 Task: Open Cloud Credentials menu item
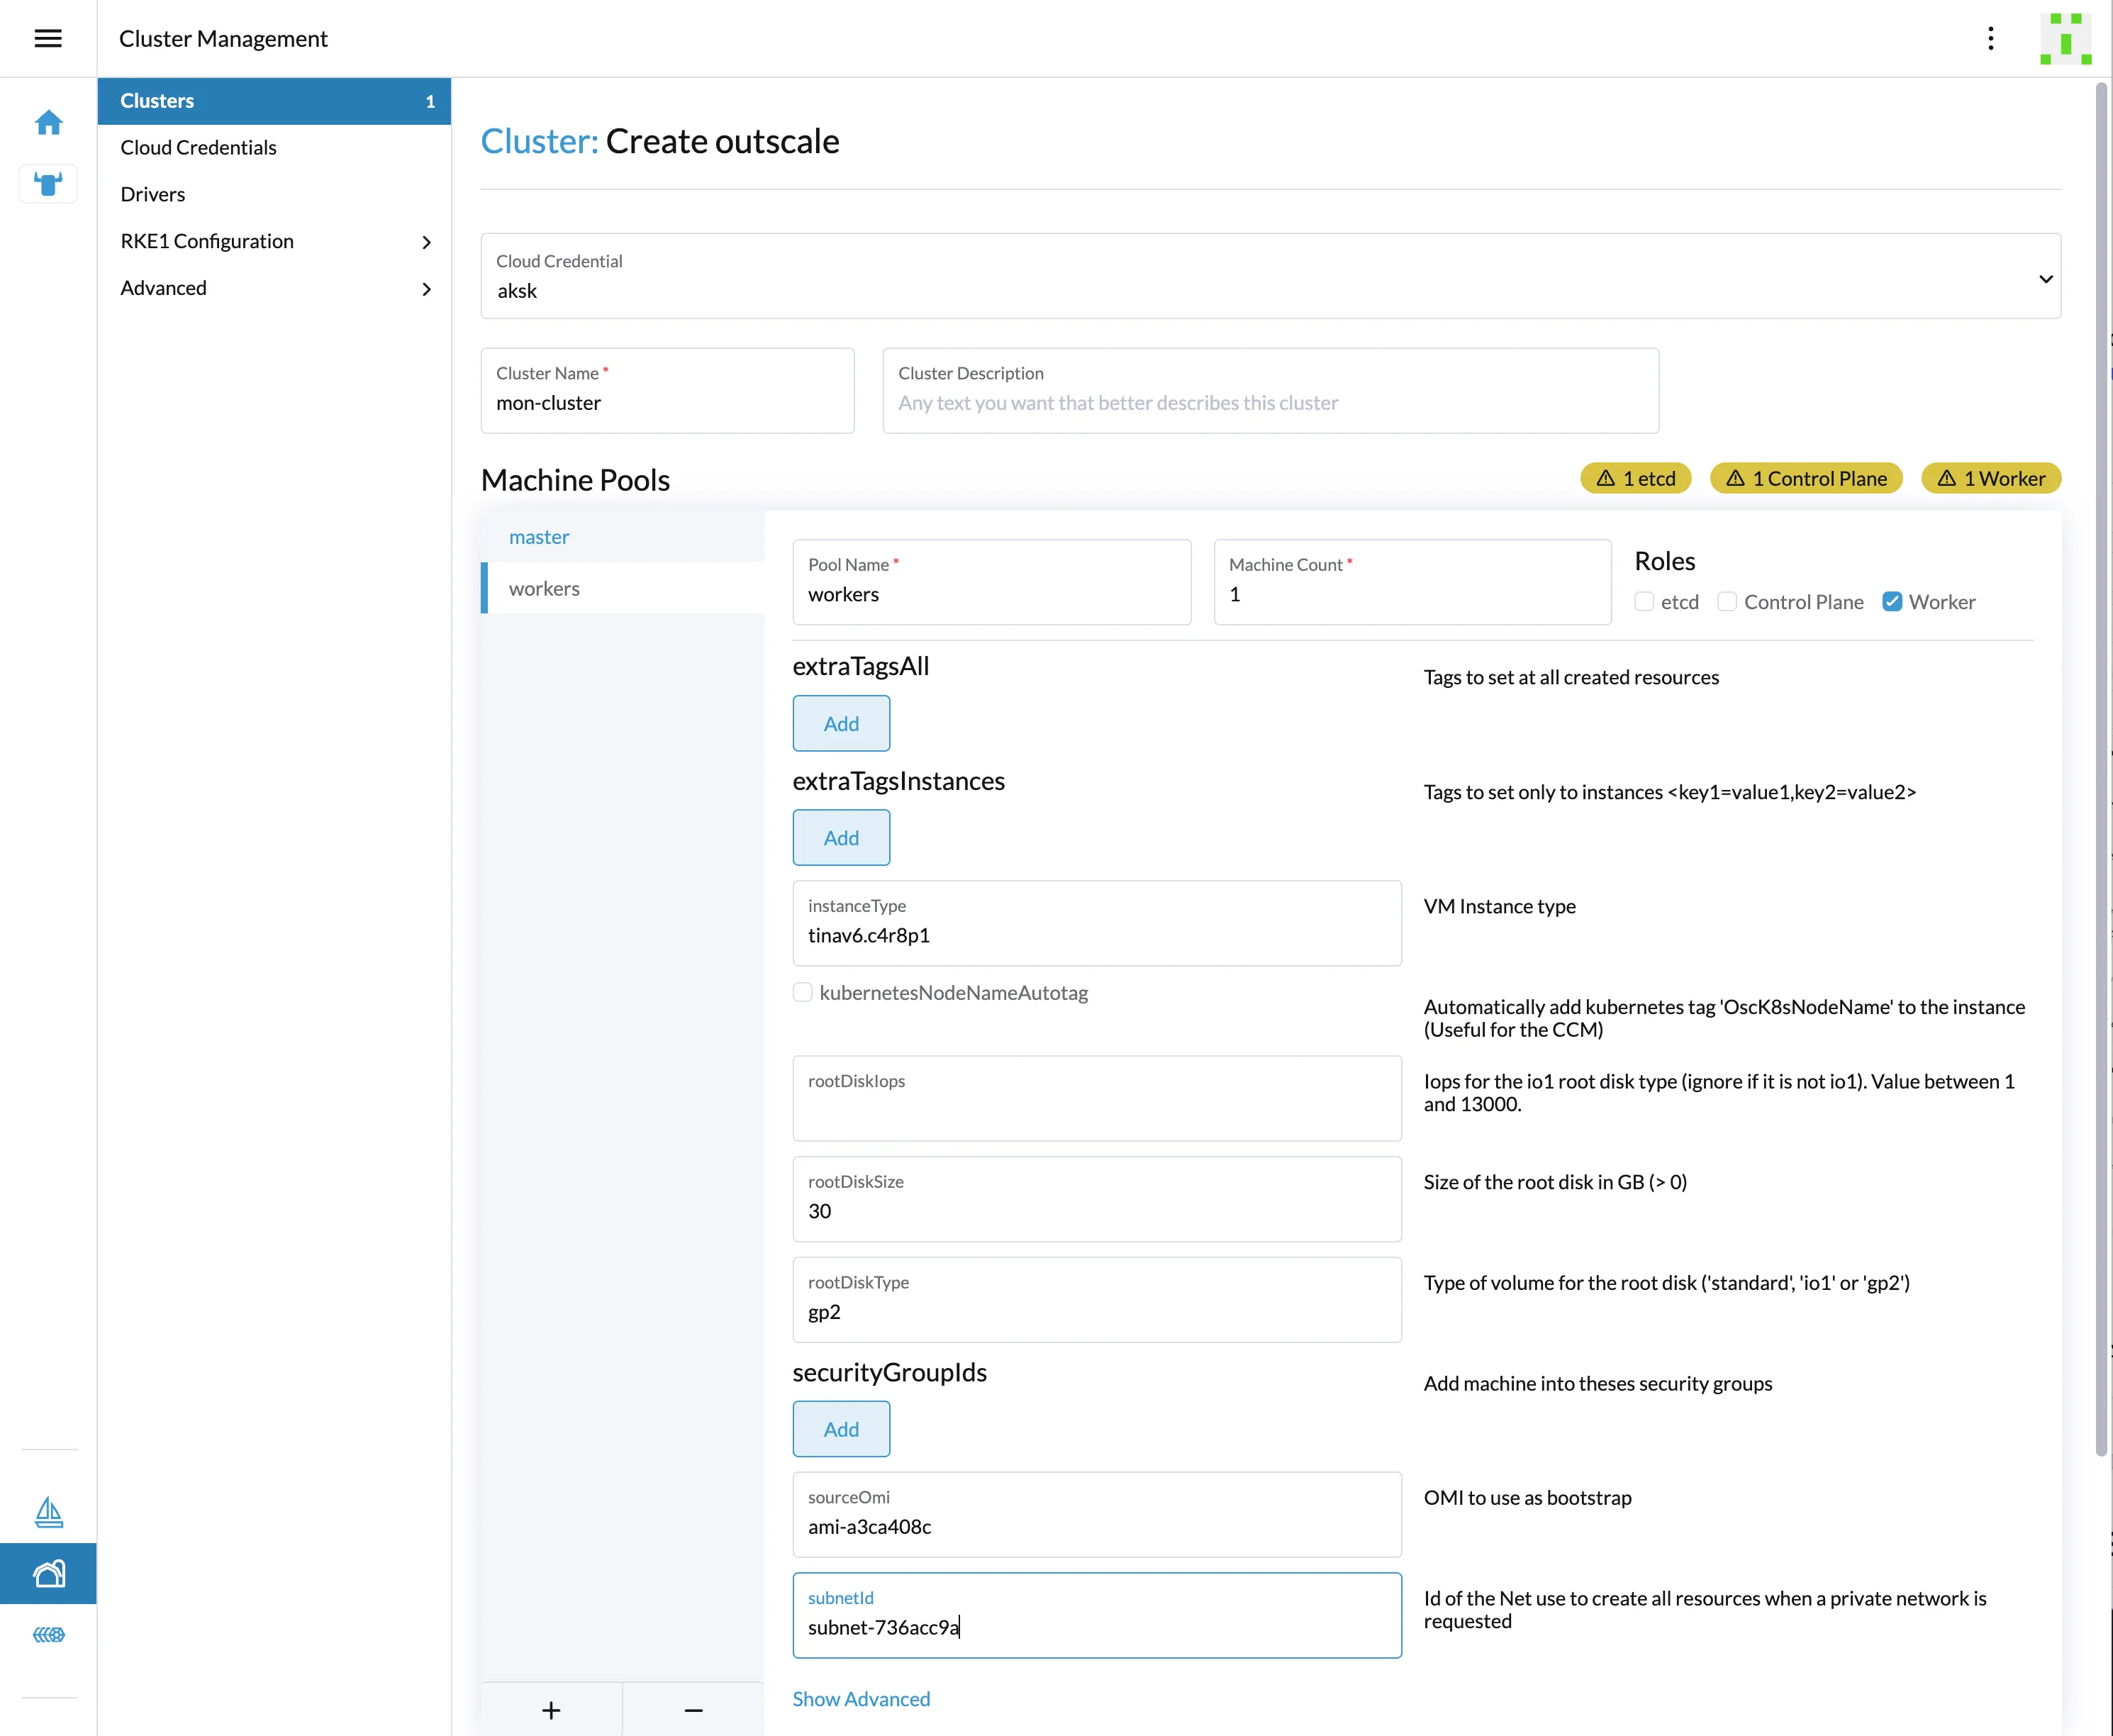[198, 147]
